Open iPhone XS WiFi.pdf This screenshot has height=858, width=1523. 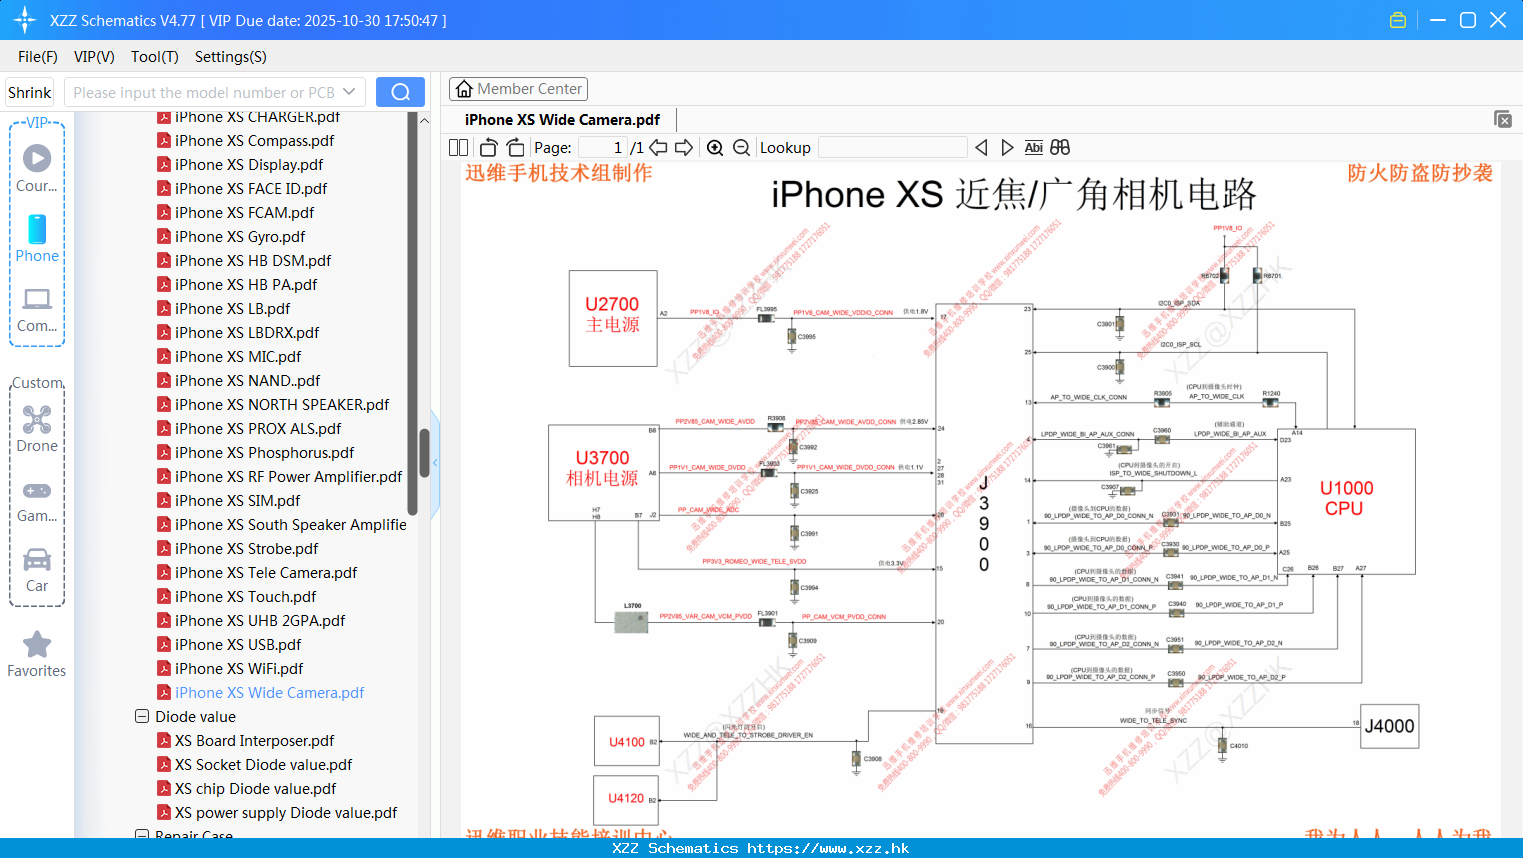[x=239, y=669]
